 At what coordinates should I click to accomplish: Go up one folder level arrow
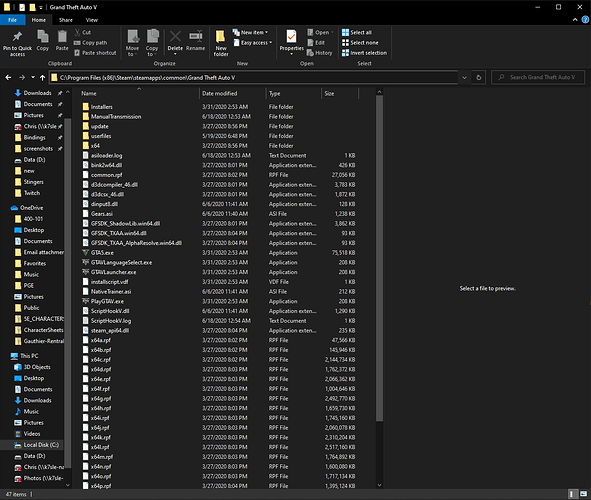coord(42,78)
